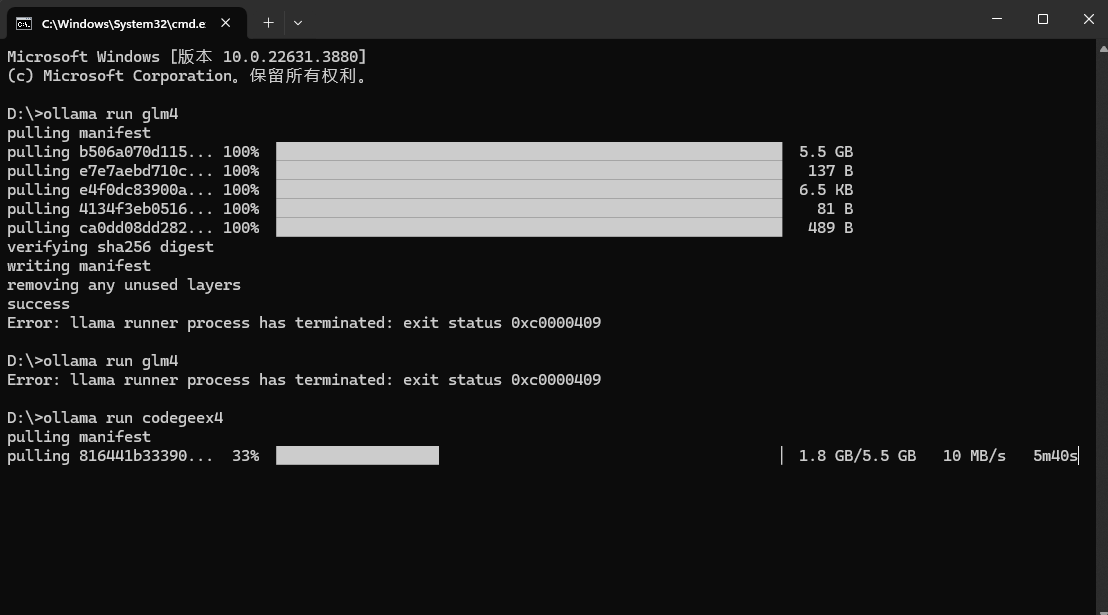Click the text 'ollama run codegeex4'

(133, 418)
